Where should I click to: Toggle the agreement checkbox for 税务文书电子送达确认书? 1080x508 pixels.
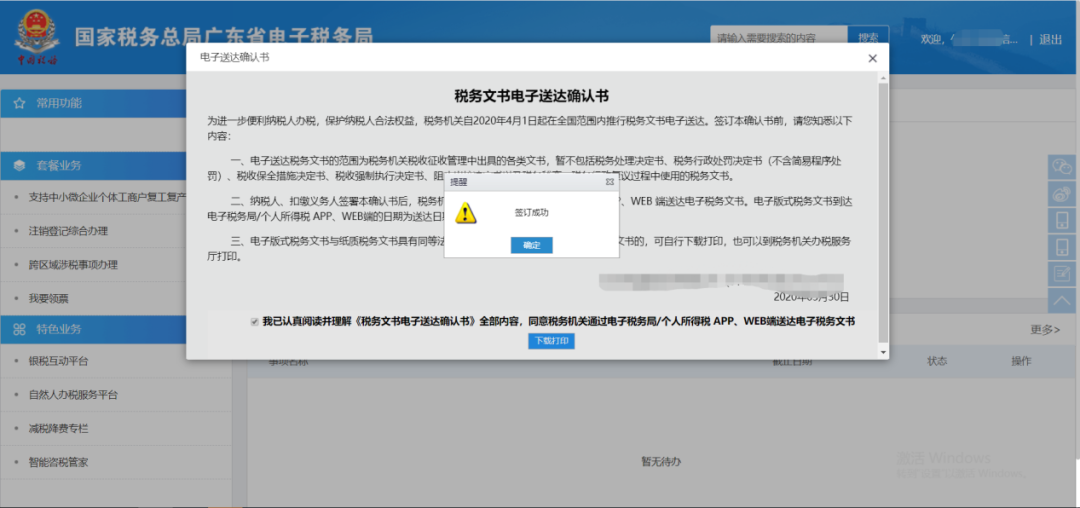point(255,322)
